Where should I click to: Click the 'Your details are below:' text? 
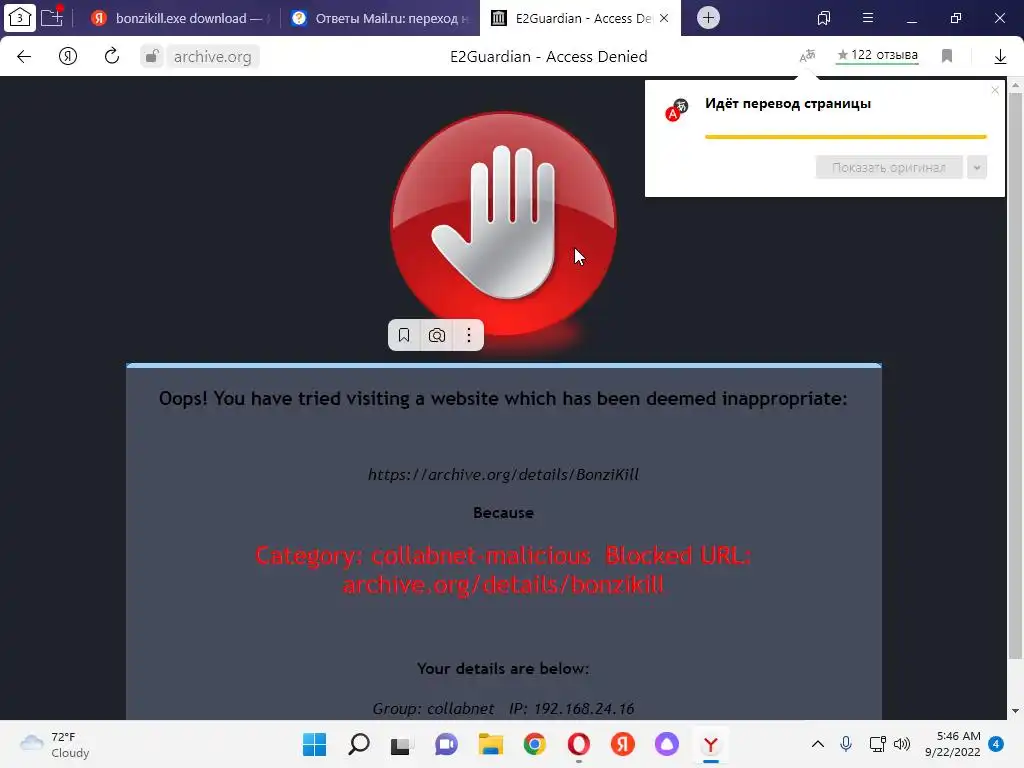[503, 668]
